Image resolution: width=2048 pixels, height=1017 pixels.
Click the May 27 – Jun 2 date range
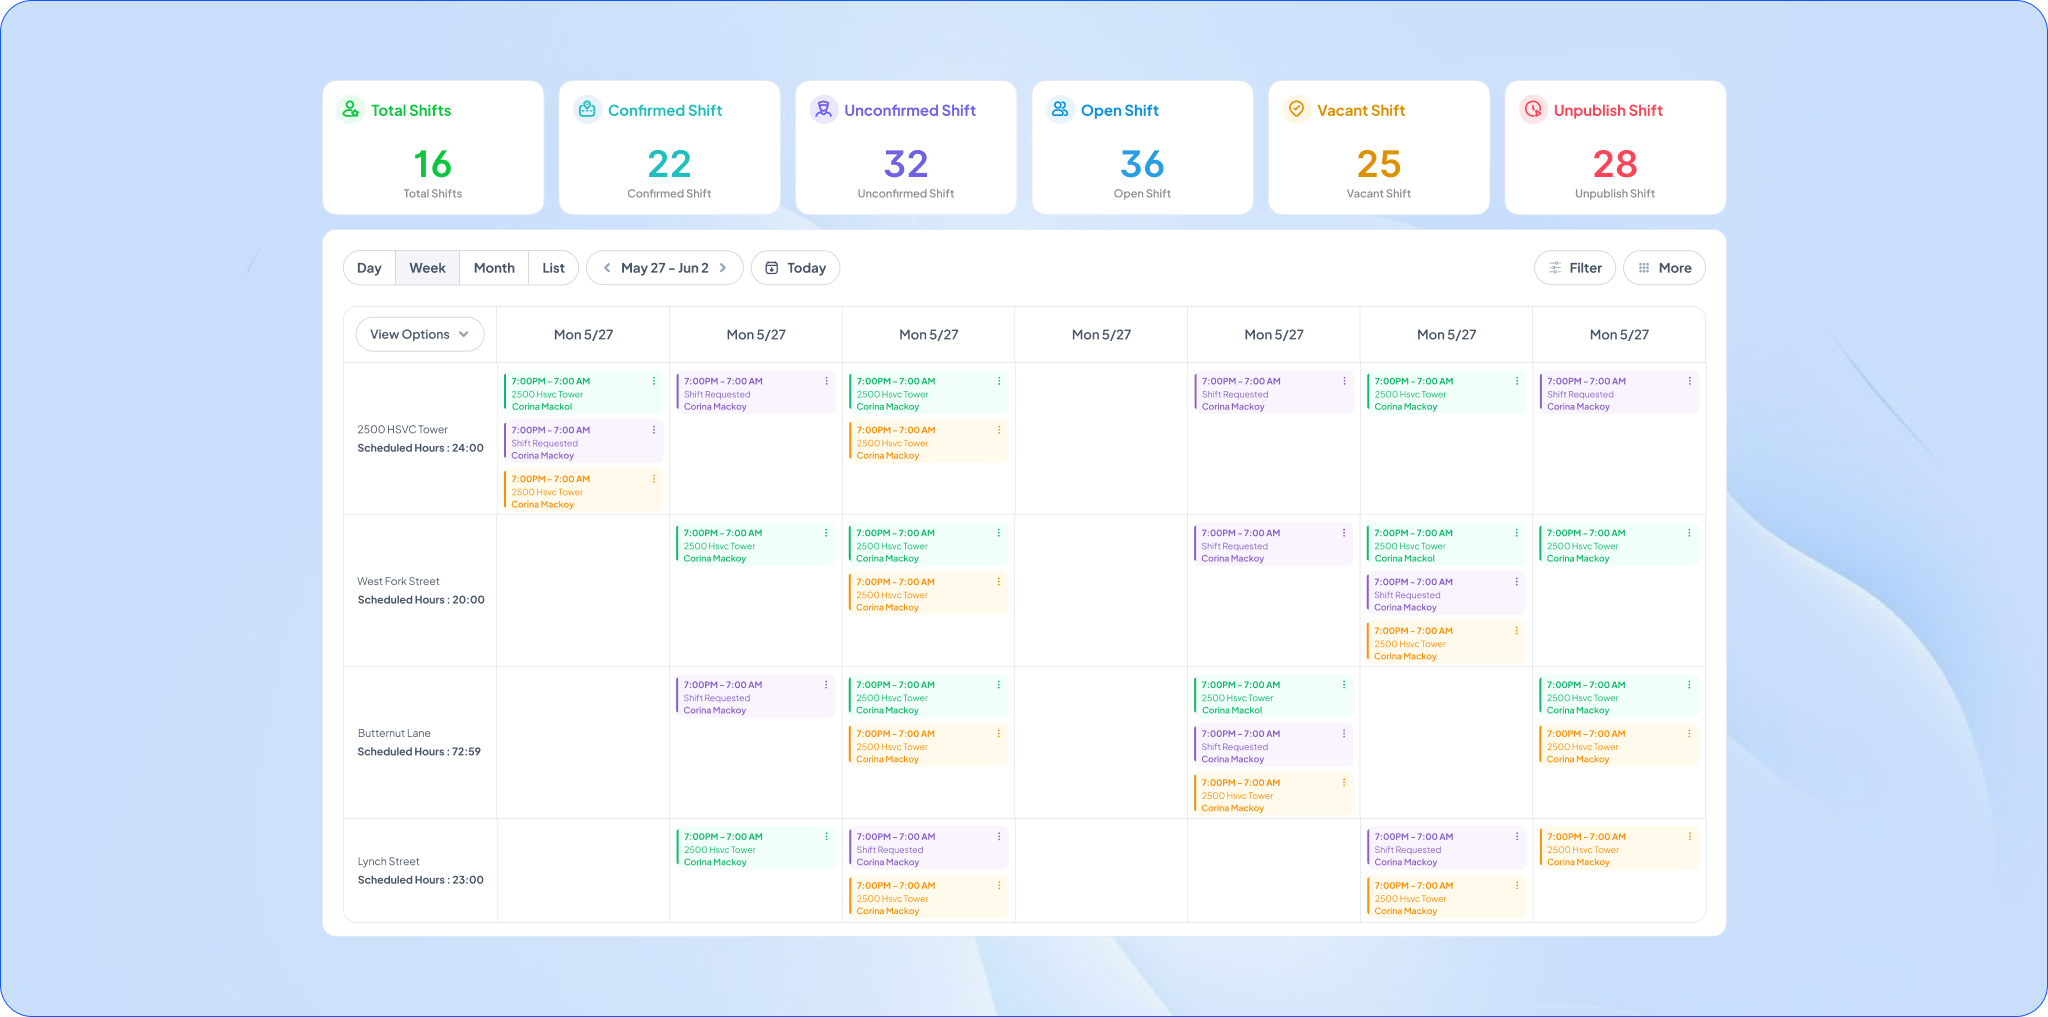click(x=664, y=268)
